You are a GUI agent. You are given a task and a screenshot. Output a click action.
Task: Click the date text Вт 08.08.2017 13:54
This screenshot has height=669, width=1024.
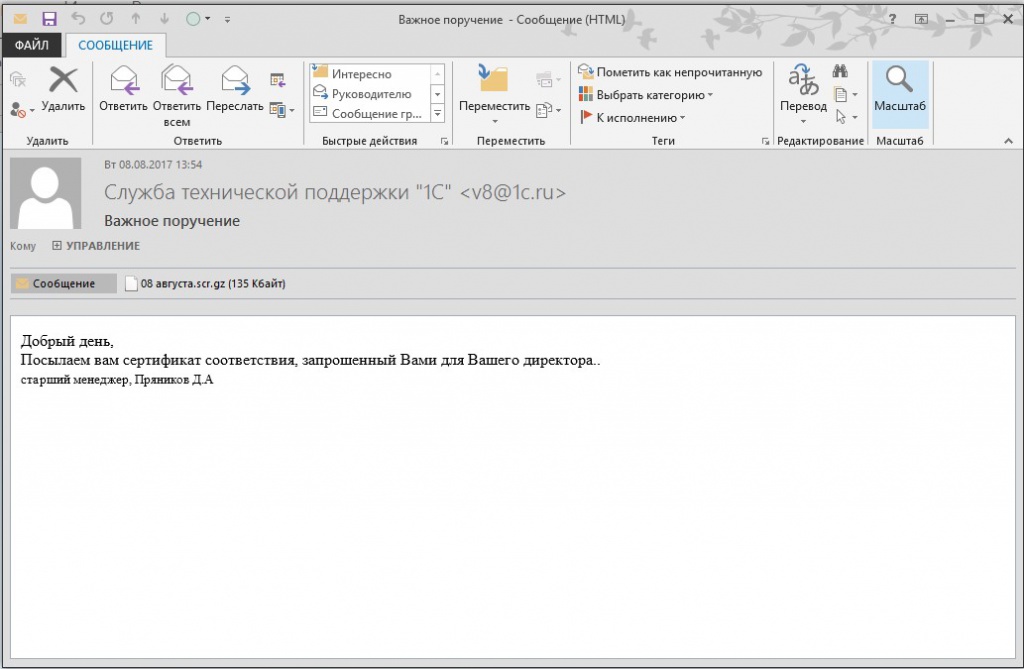(x=153, y=165)
